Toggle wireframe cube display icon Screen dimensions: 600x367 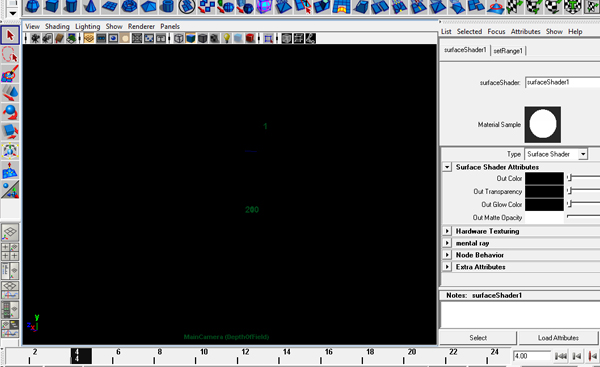point(178,38)
